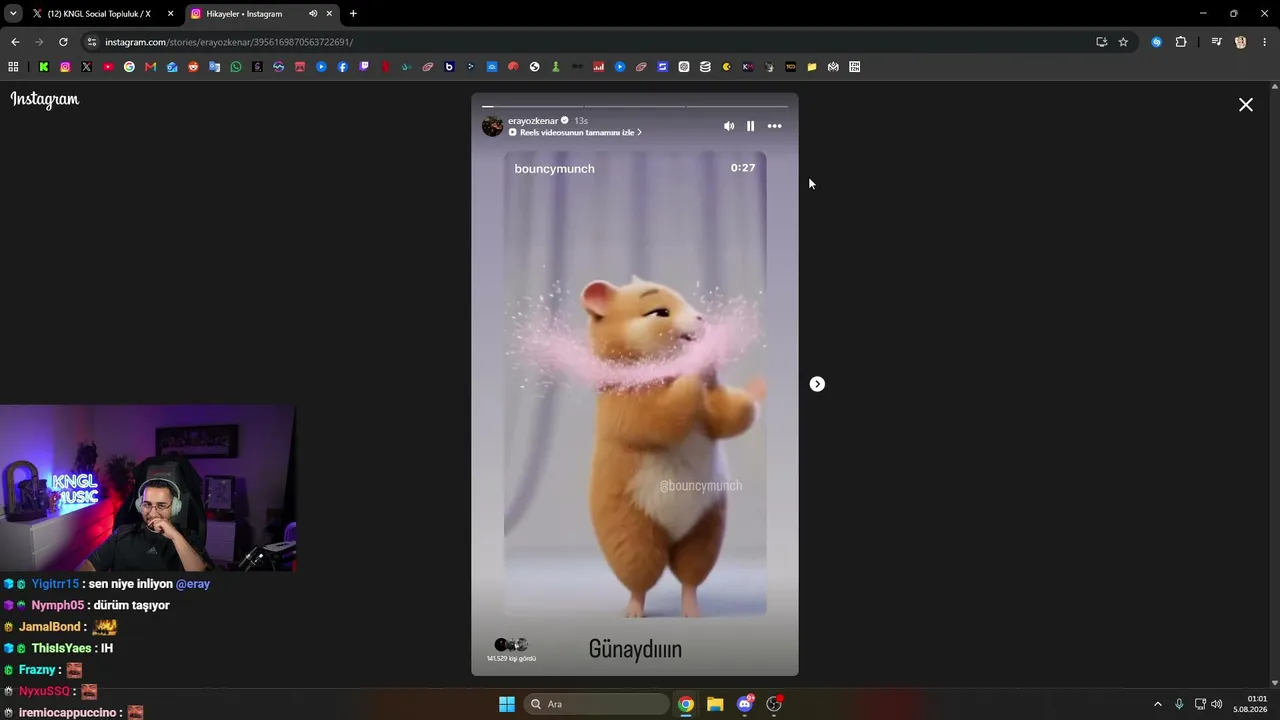The height and width of the screenshot is (720, 1280).
Task: Close the KNGL Social Topluluk X tab
Action: click(x=171, y=14)
